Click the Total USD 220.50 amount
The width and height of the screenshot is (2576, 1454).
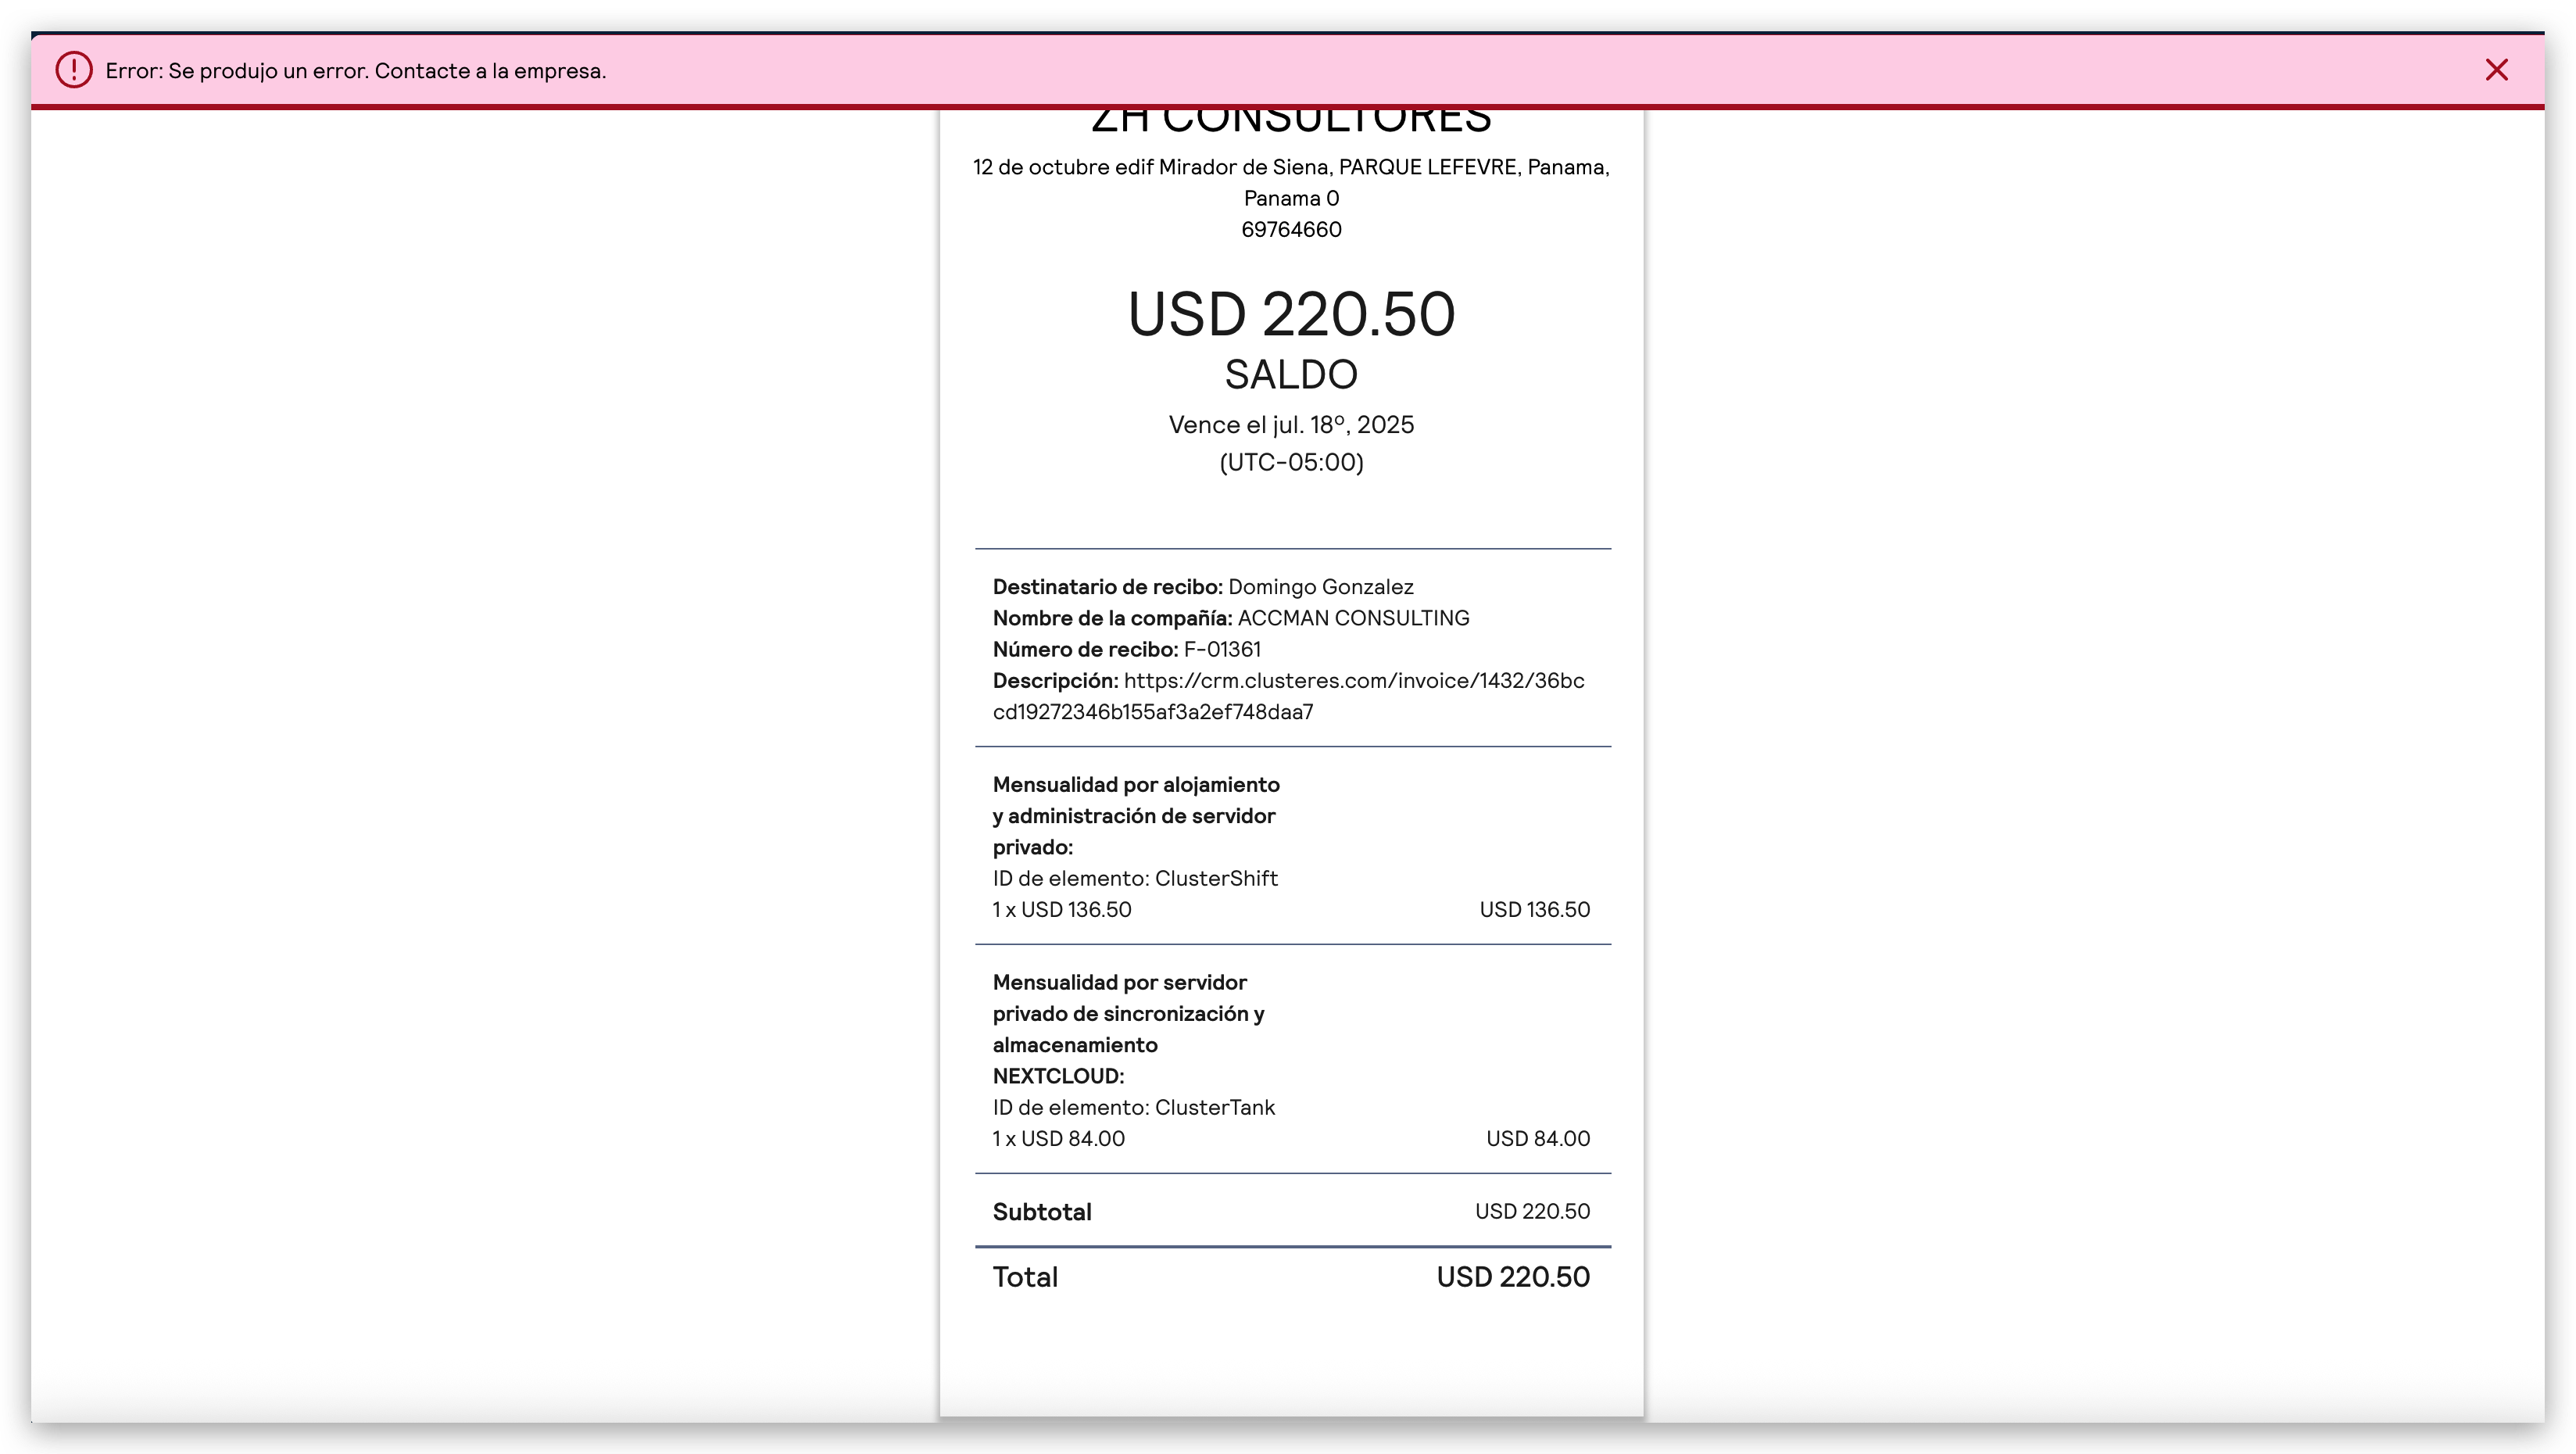pyautogui.click(x=1512, y=1277)
